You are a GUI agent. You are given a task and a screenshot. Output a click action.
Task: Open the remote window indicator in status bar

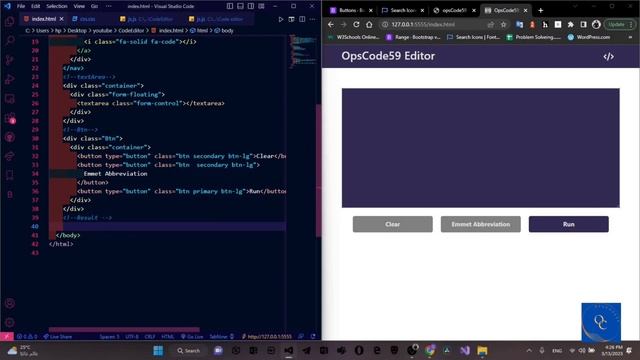[x=7, y=337]
